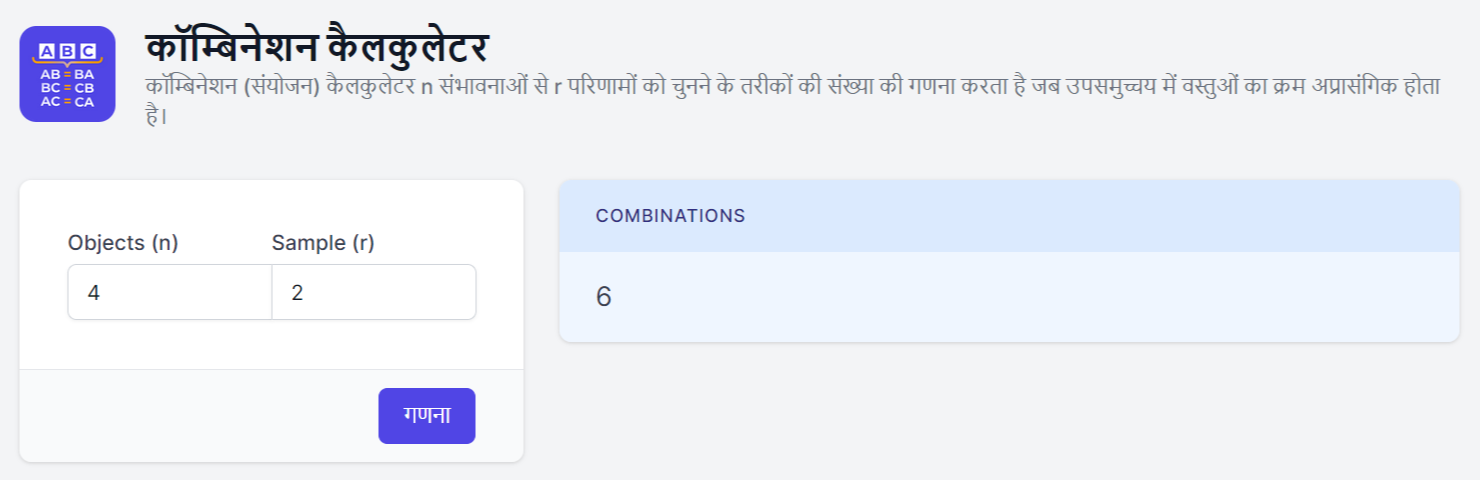Viewport: 1480px width, 480px height.
Task: Click the letter A tile in logo
Action: 47,51
